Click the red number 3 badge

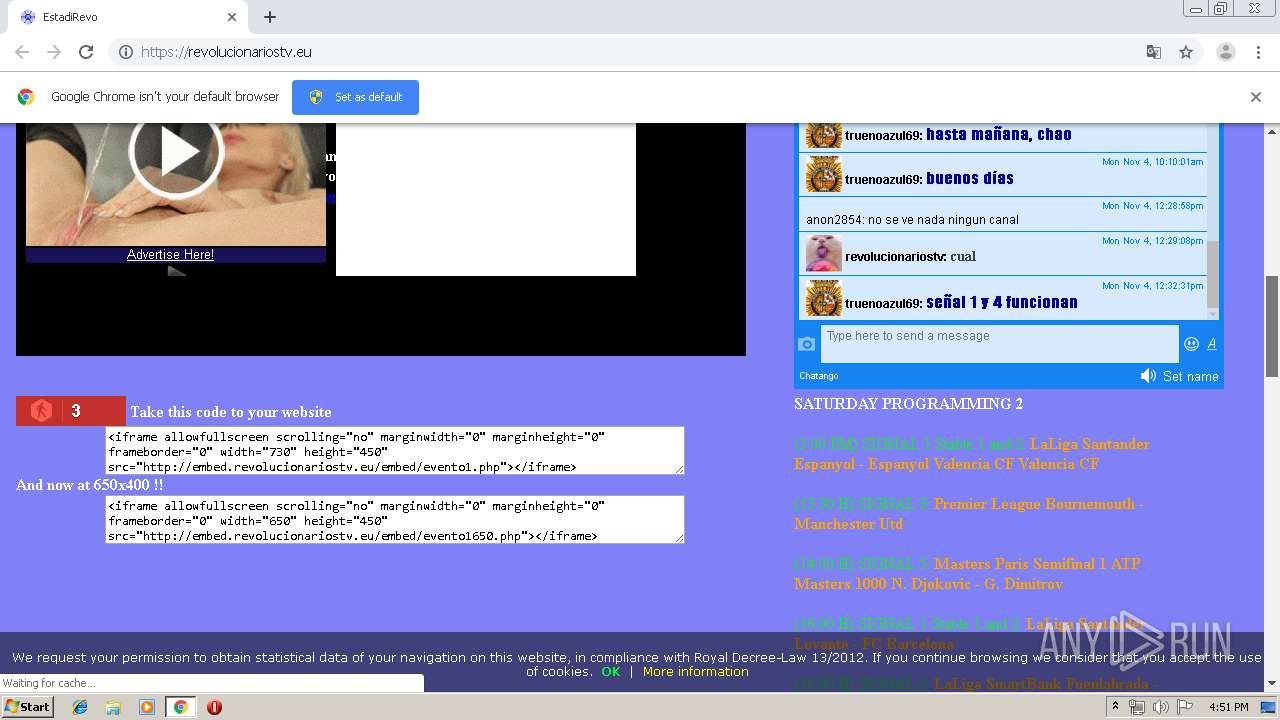(x=71, y=411)
